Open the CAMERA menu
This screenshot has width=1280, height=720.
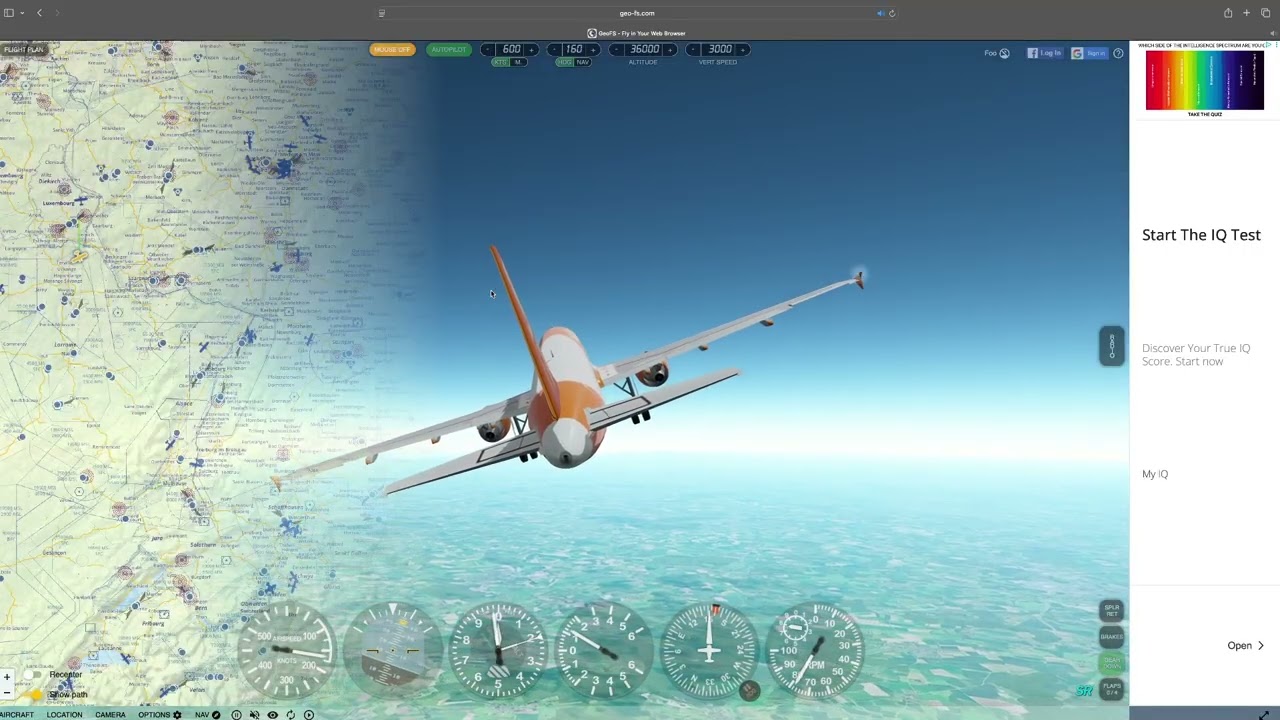click(110, 715)
